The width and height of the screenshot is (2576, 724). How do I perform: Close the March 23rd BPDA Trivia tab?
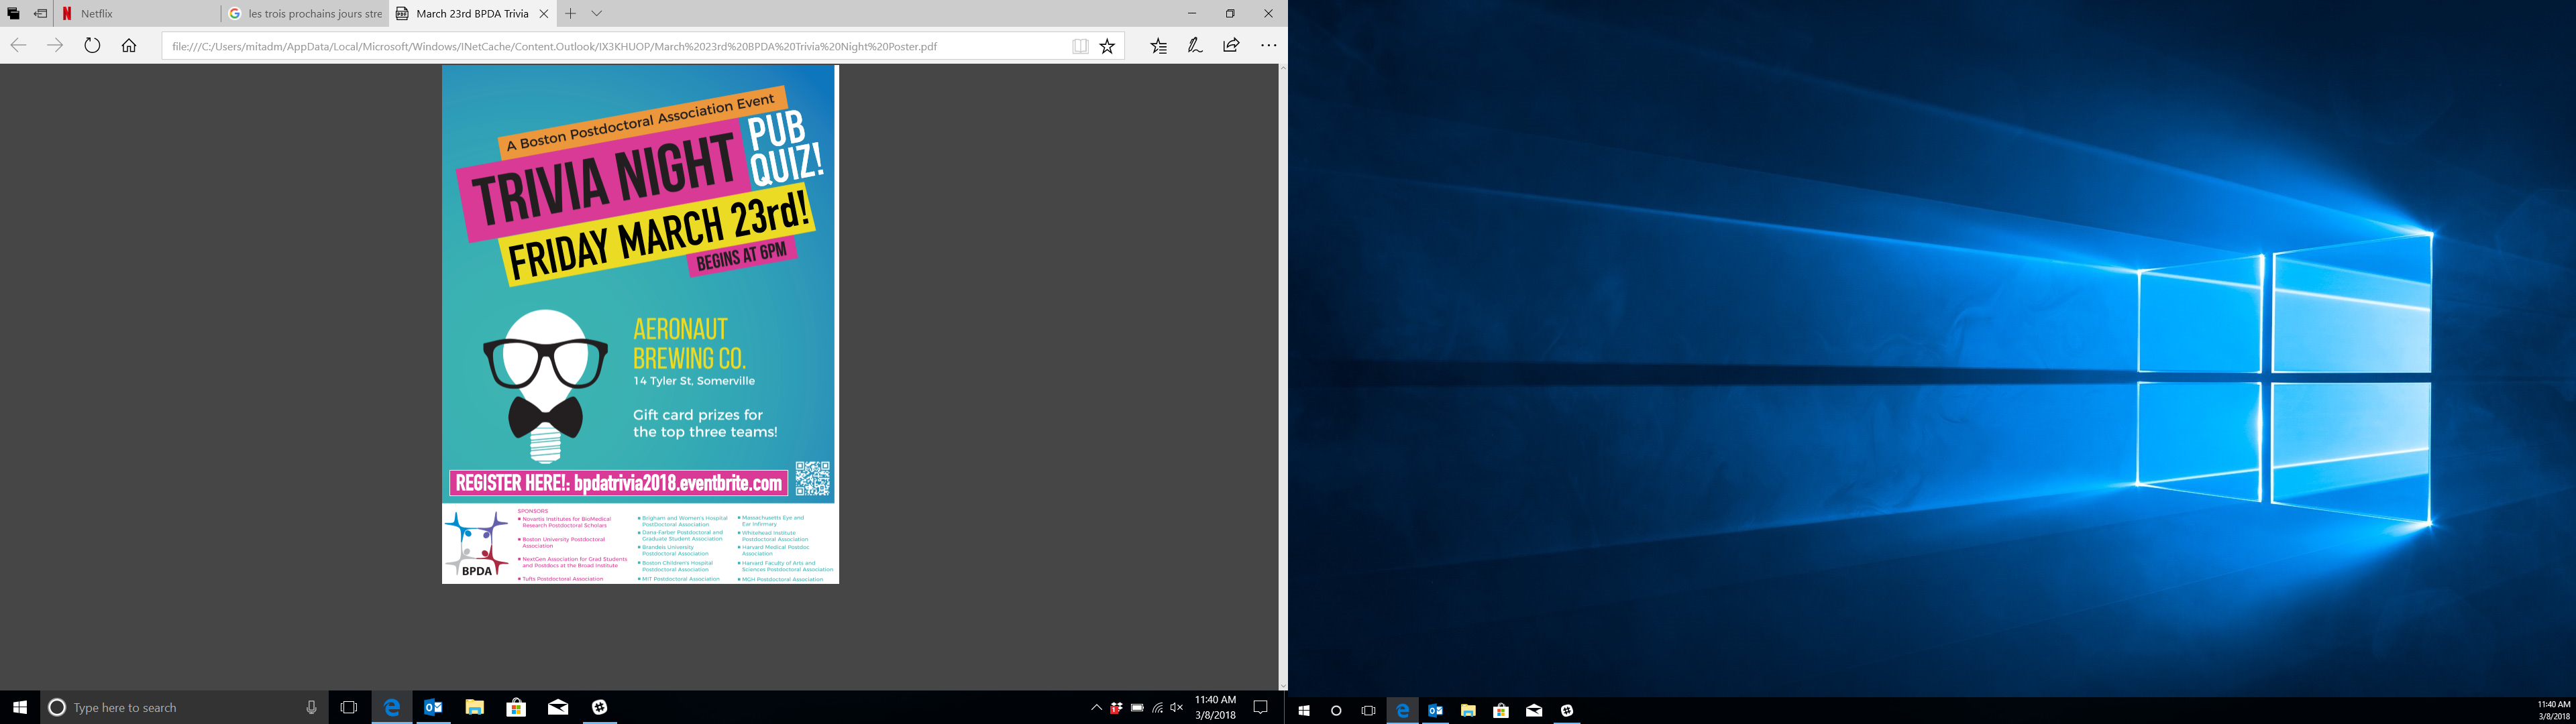tap(543, 14)
